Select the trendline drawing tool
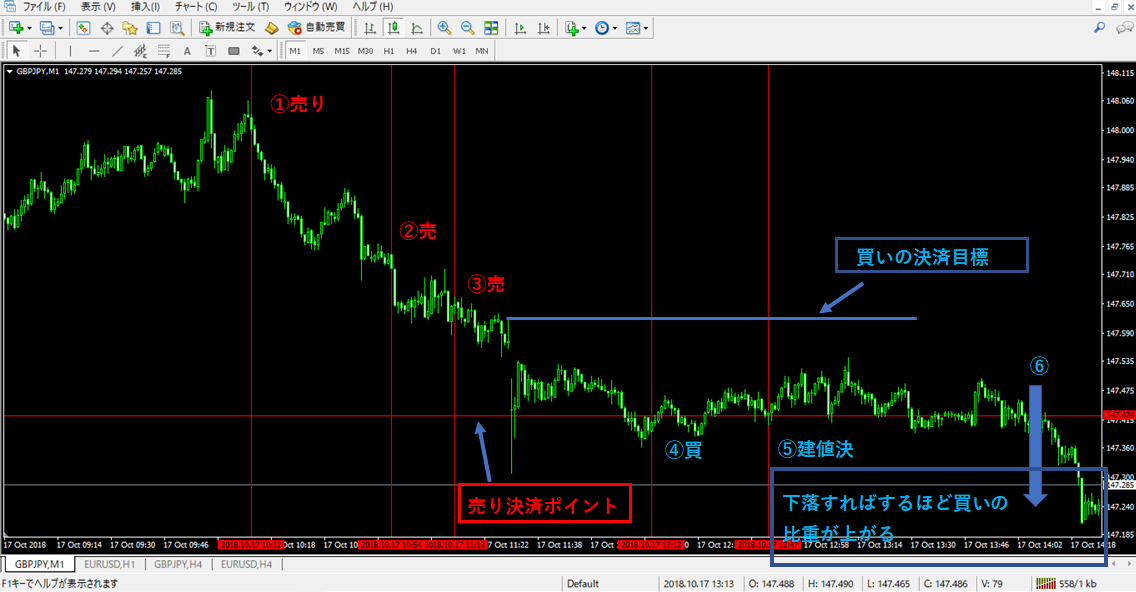The width and height of the screenshot is (1136, 592). click(117, 50)
